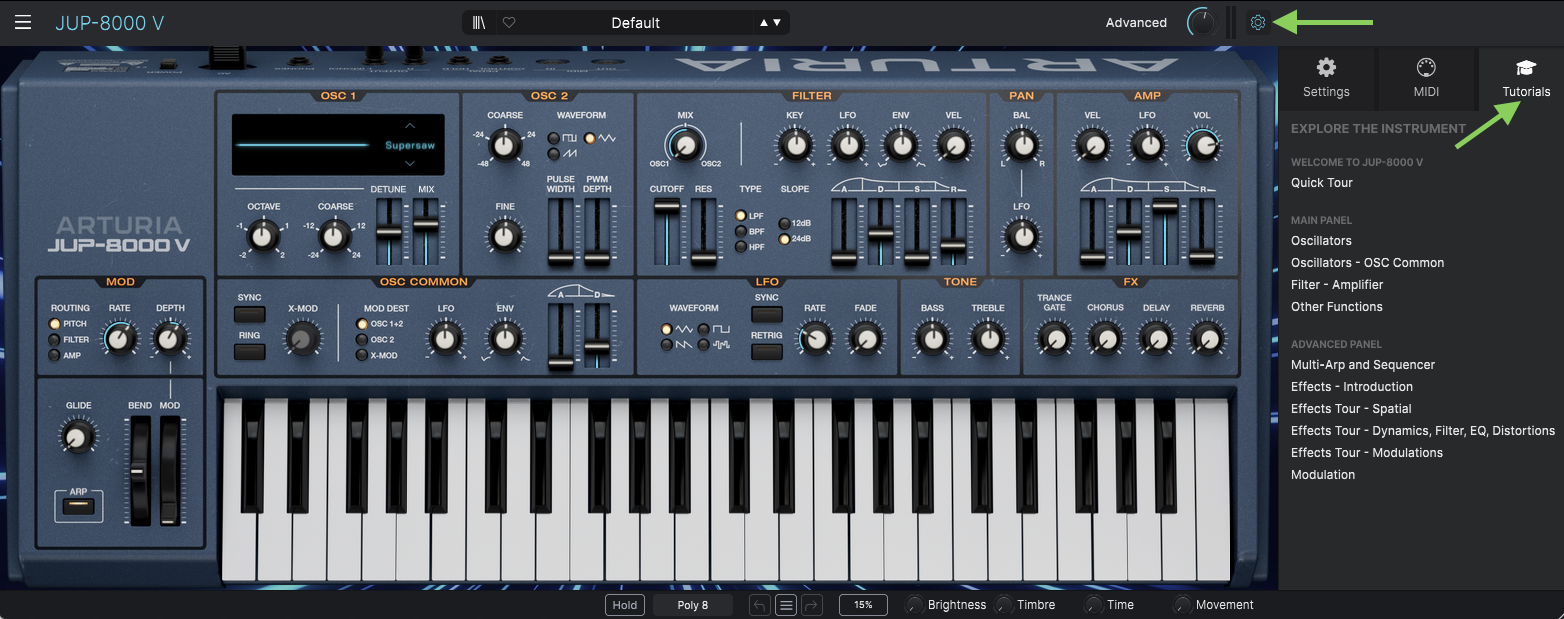Image resolution: width=1564 pixels, height=619 pixels.
Task: Enable the OSC Common Sync button
Action: coord(250,315)
